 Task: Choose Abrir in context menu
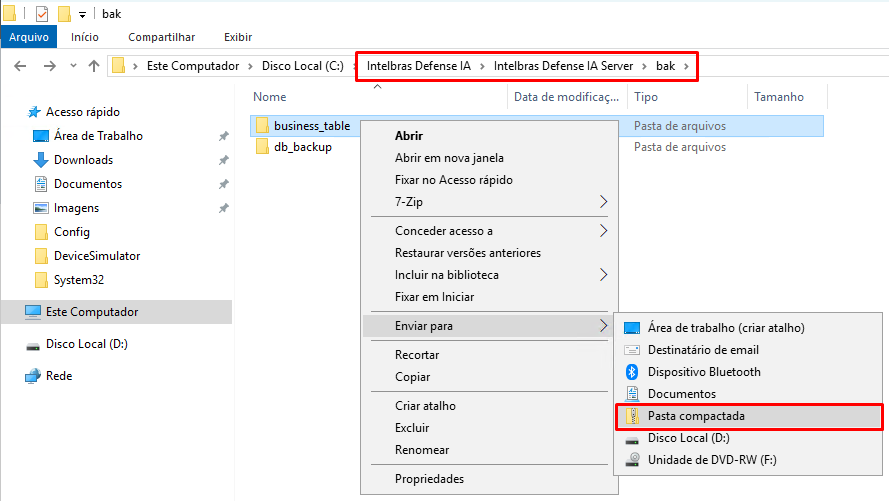tap(489, 135)
